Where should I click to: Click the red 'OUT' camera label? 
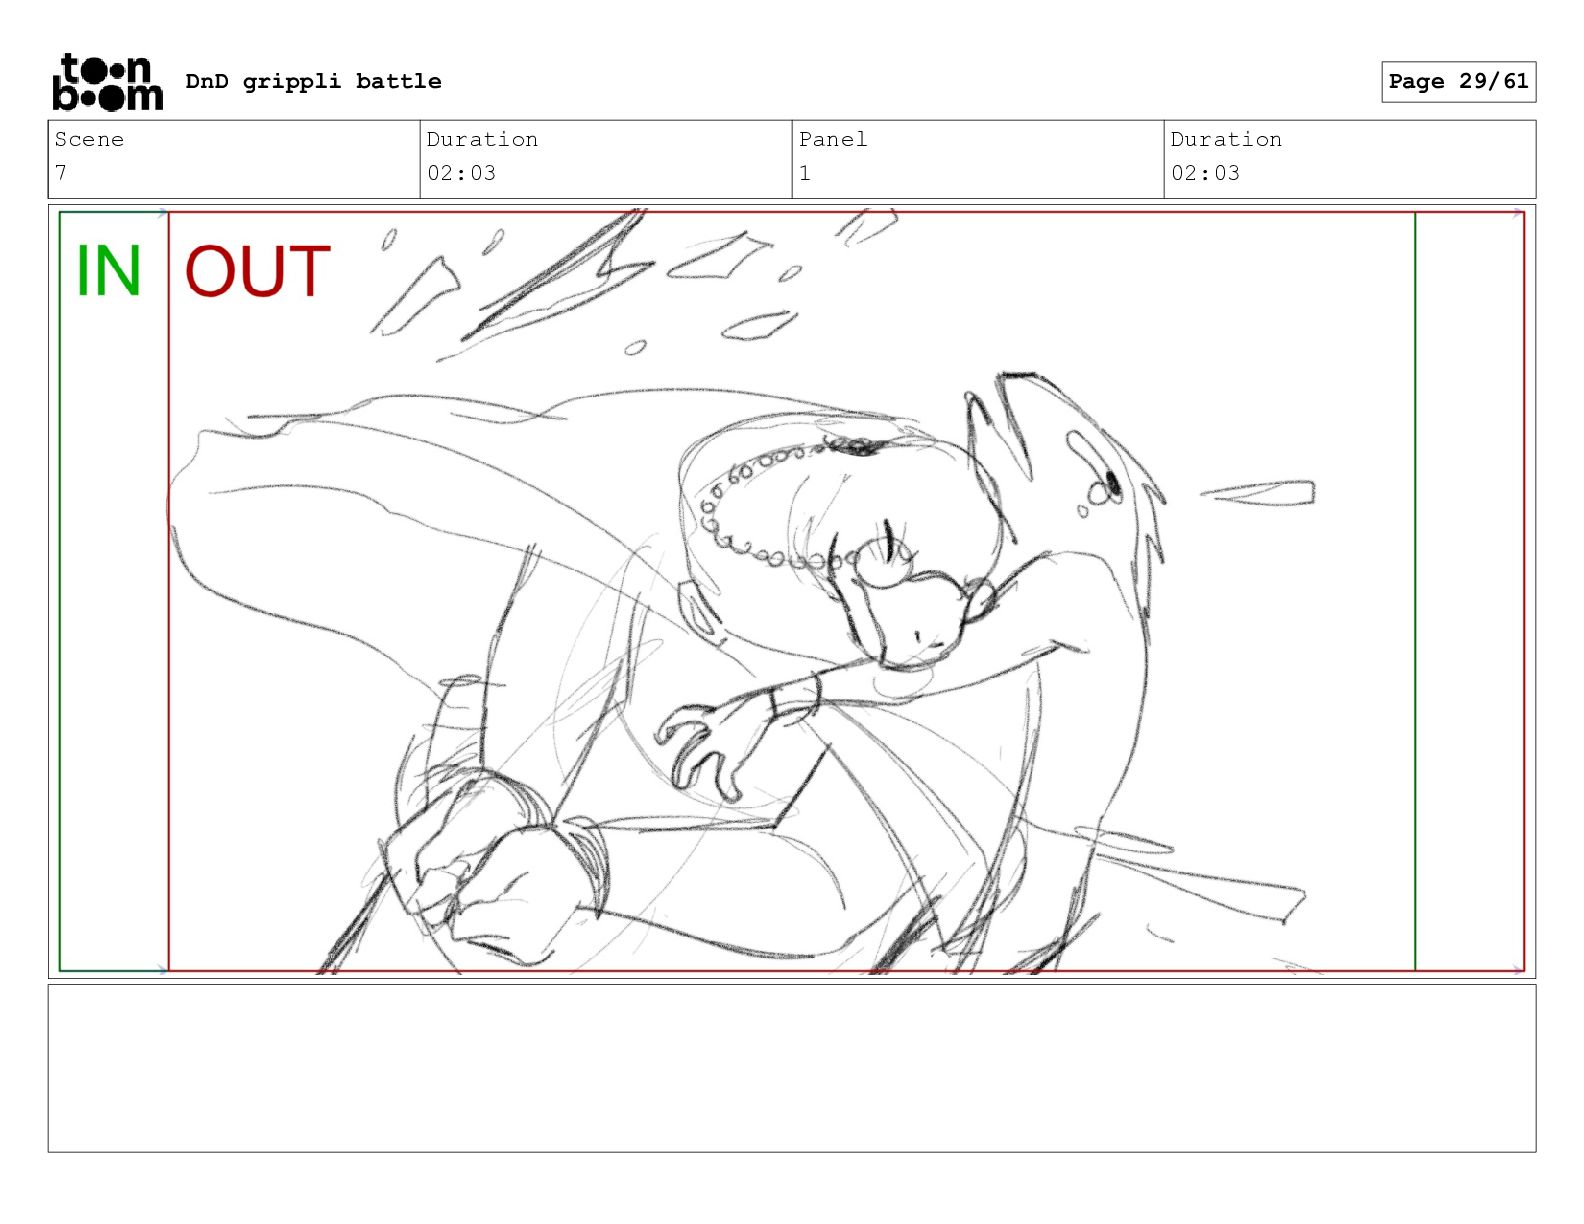(258, 271)
